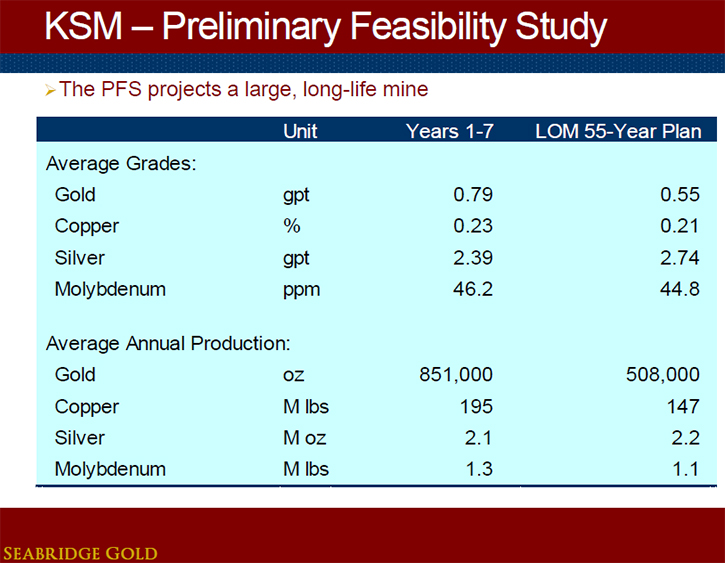Image resolution: width=725 pixels, height=563 pixels.
Task: Click the silver production value 2.1
Action: pyautogui.click(x=478, y=438)
